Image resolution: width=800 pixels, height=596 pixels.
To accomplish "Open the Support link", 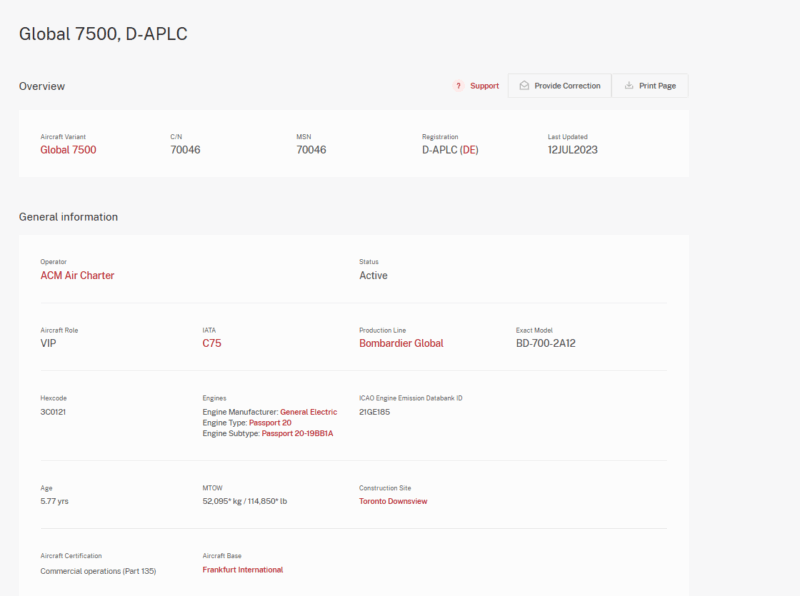I will (484, 86).
